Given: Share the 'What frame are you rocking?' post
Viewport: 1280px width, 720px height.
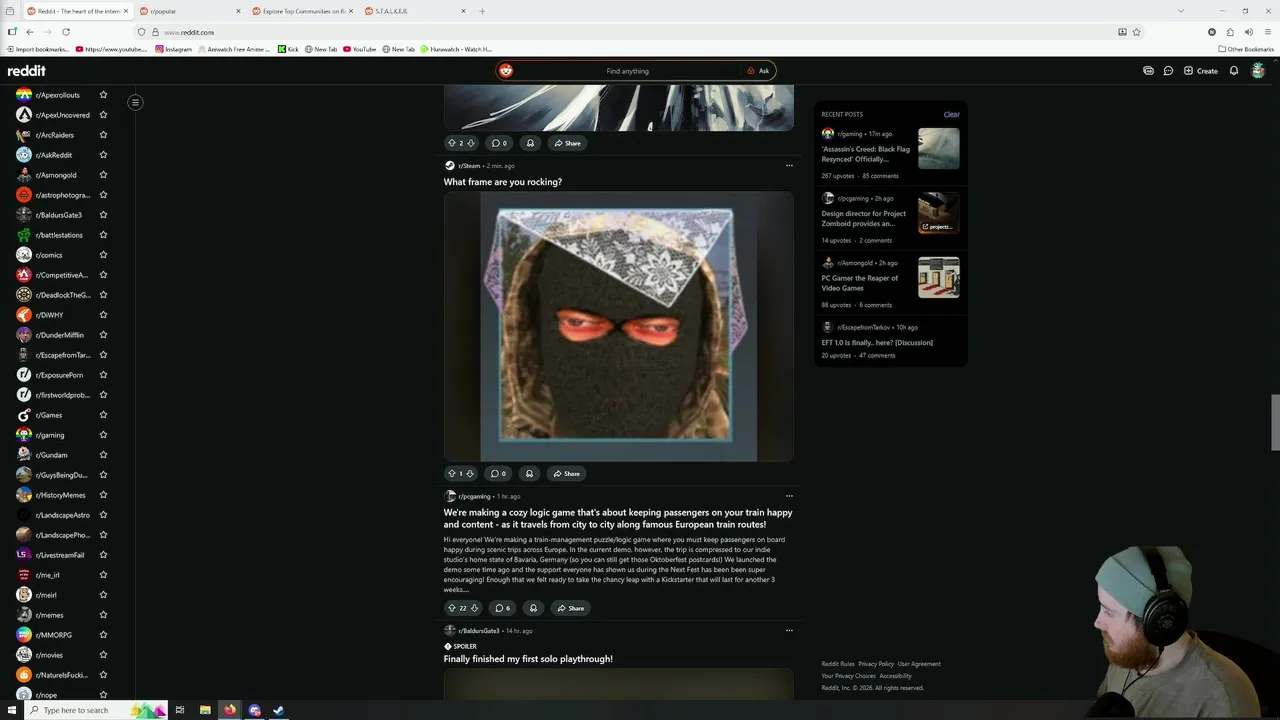Looking at the screenshot, I should coord(567,474).
